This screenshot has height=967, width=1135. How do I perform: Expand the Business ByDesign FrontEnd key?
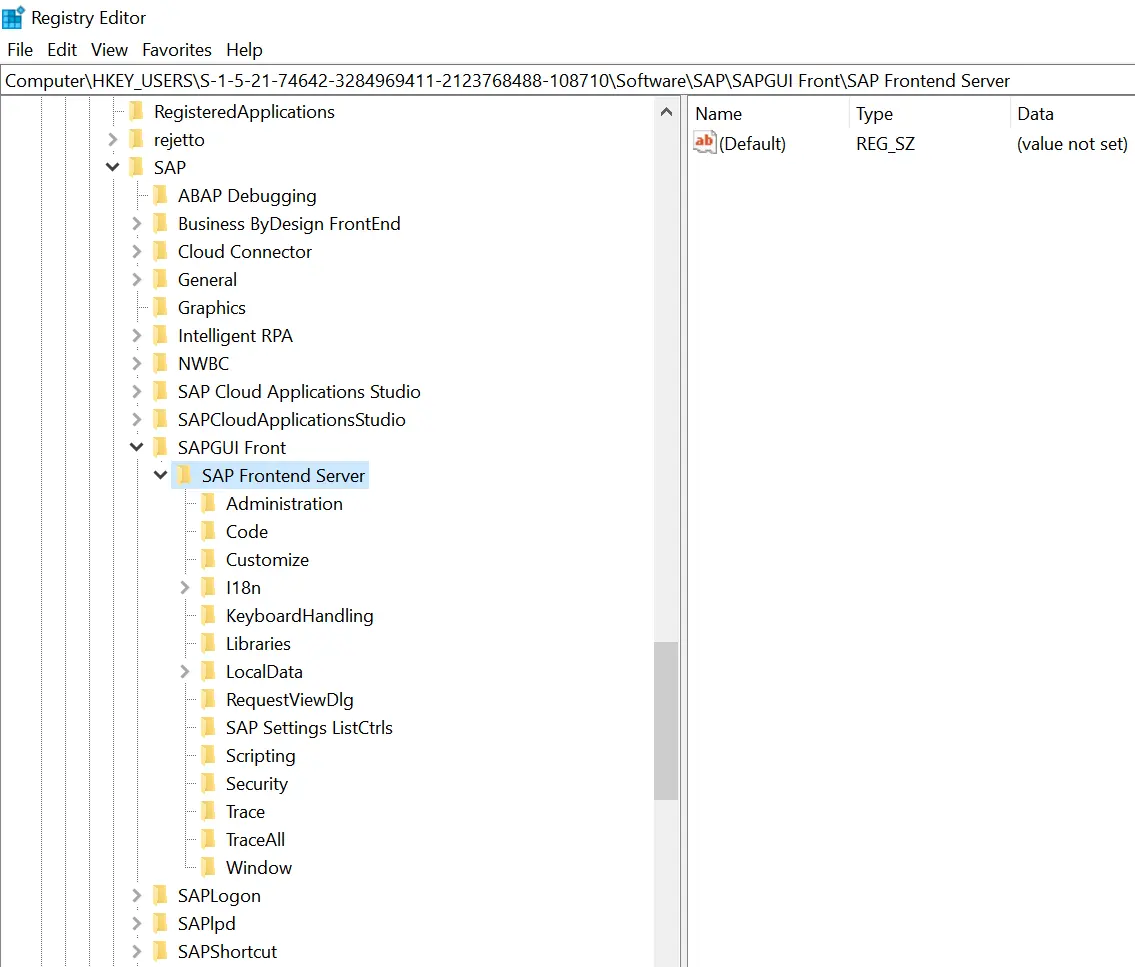tap(137, 224)
